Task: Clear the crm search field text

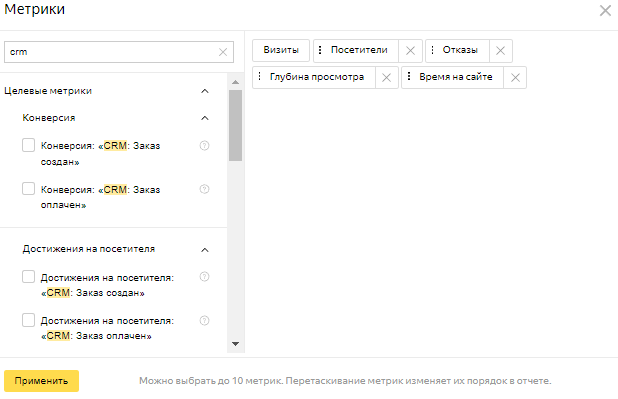Action: pos(223,52)
